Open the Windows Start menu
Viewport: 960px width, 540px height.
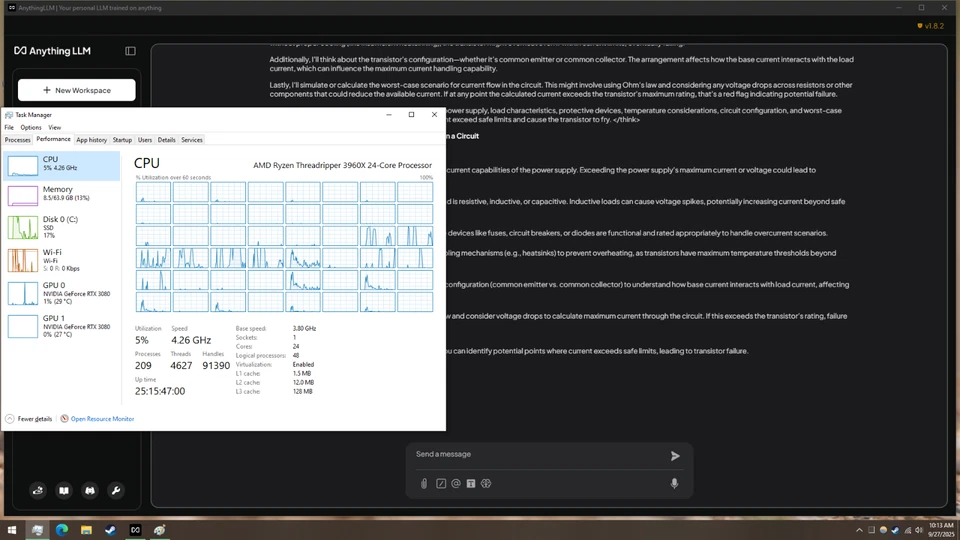(12, 530)
